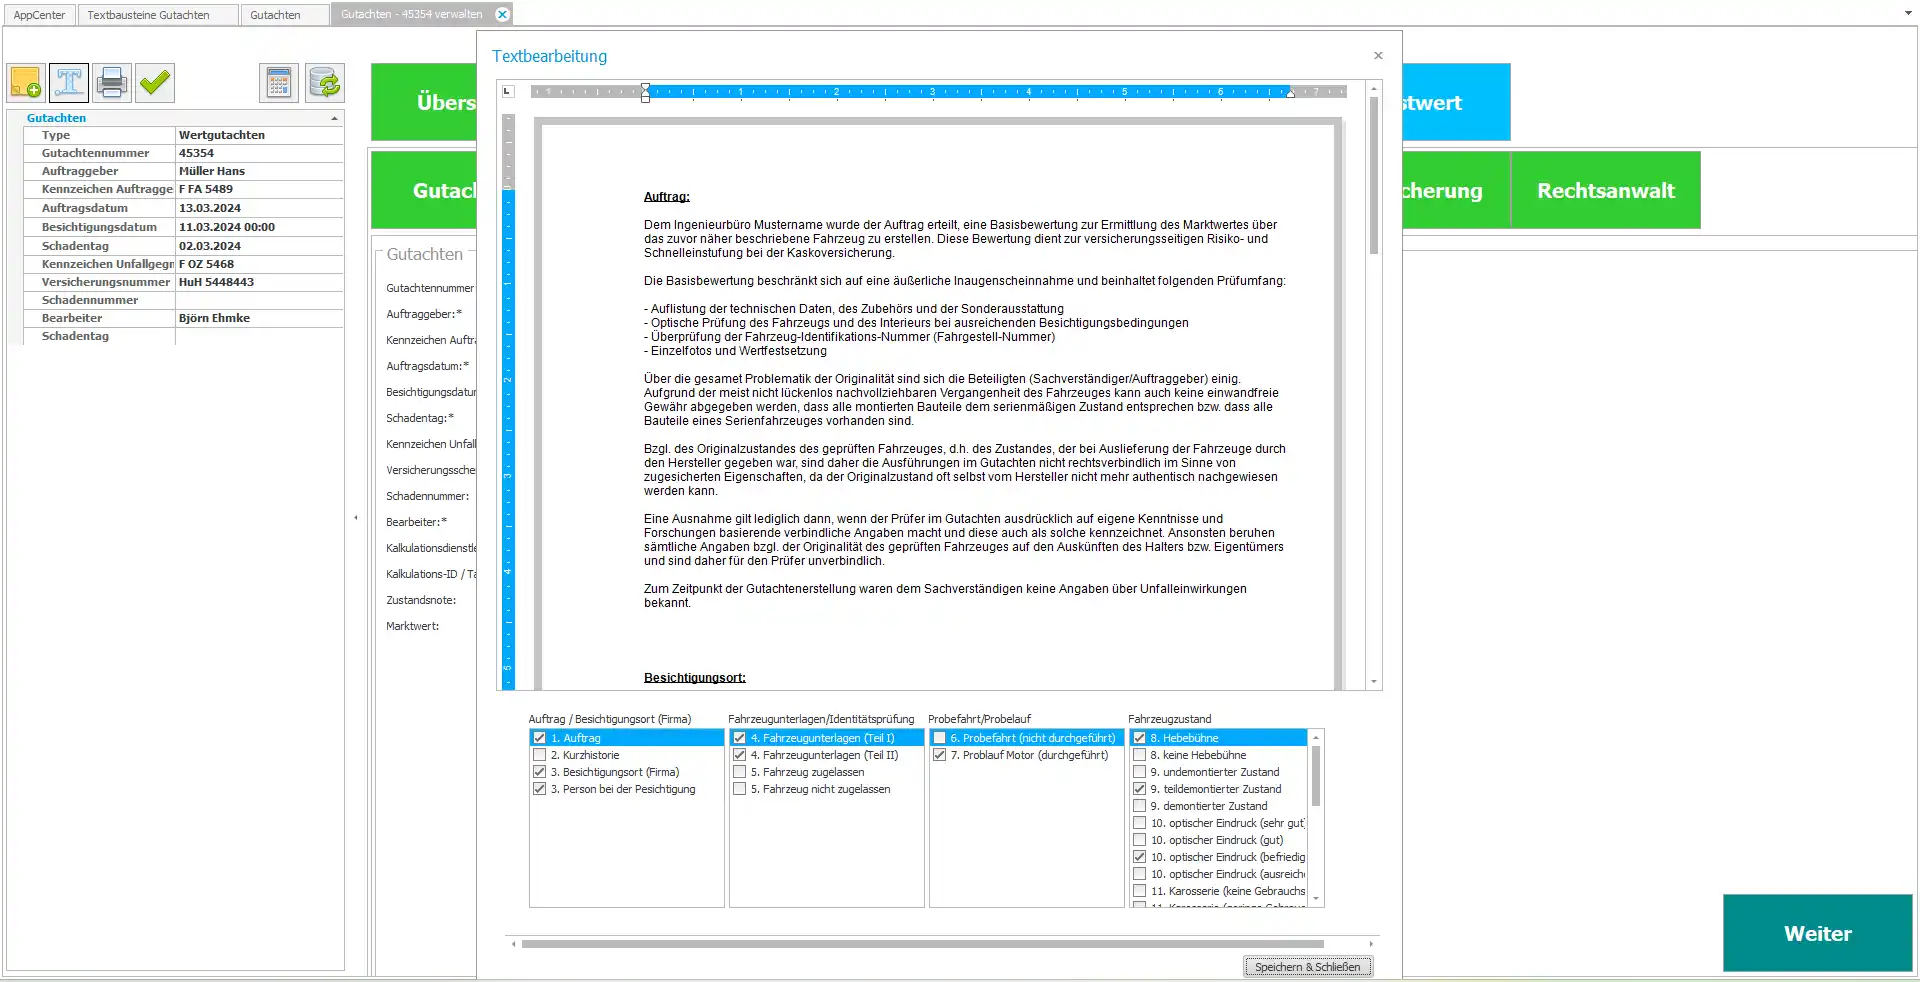Click the Versicherungsnummer HuH 5448443 value
Screen dimensions: 1920x982
tap(259, 282)
